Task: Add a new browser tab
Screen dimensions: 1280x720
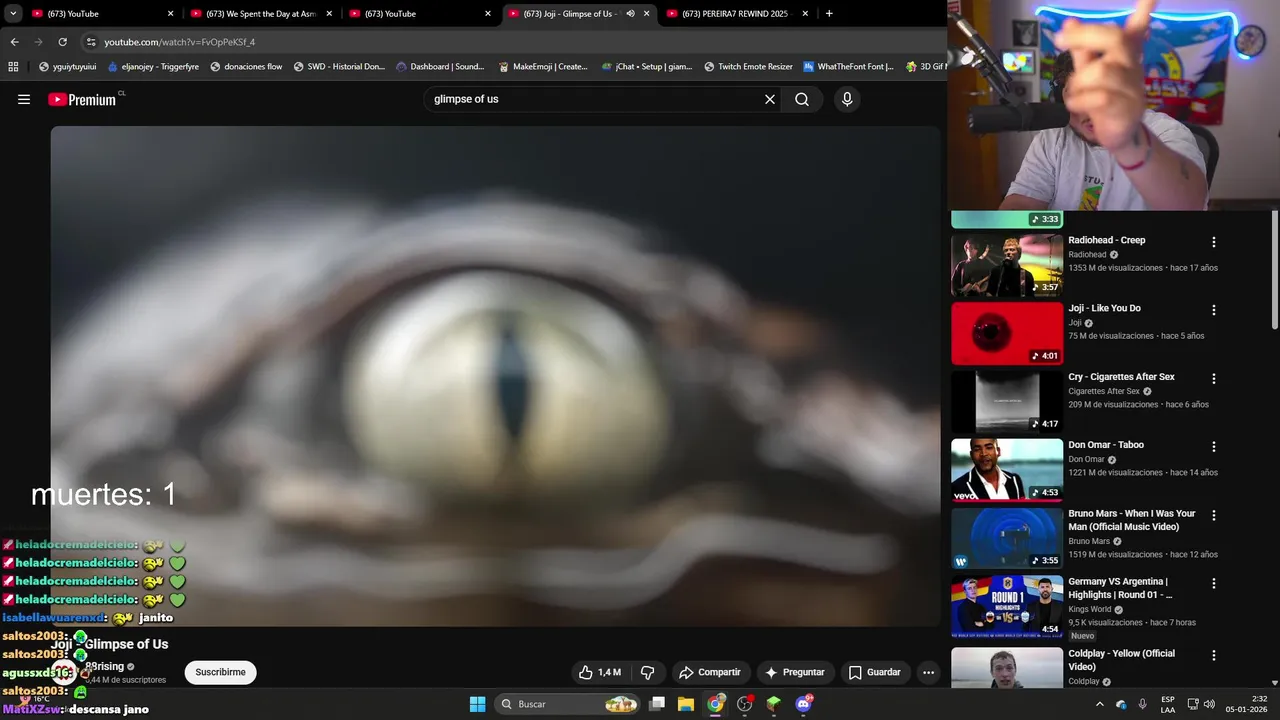Action: pos(829,14)
